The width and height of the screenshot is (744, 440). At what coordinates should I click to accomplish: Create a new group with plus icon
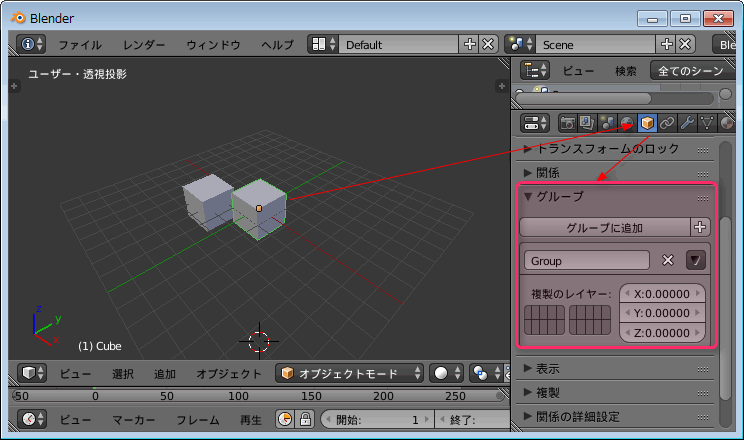700,227
